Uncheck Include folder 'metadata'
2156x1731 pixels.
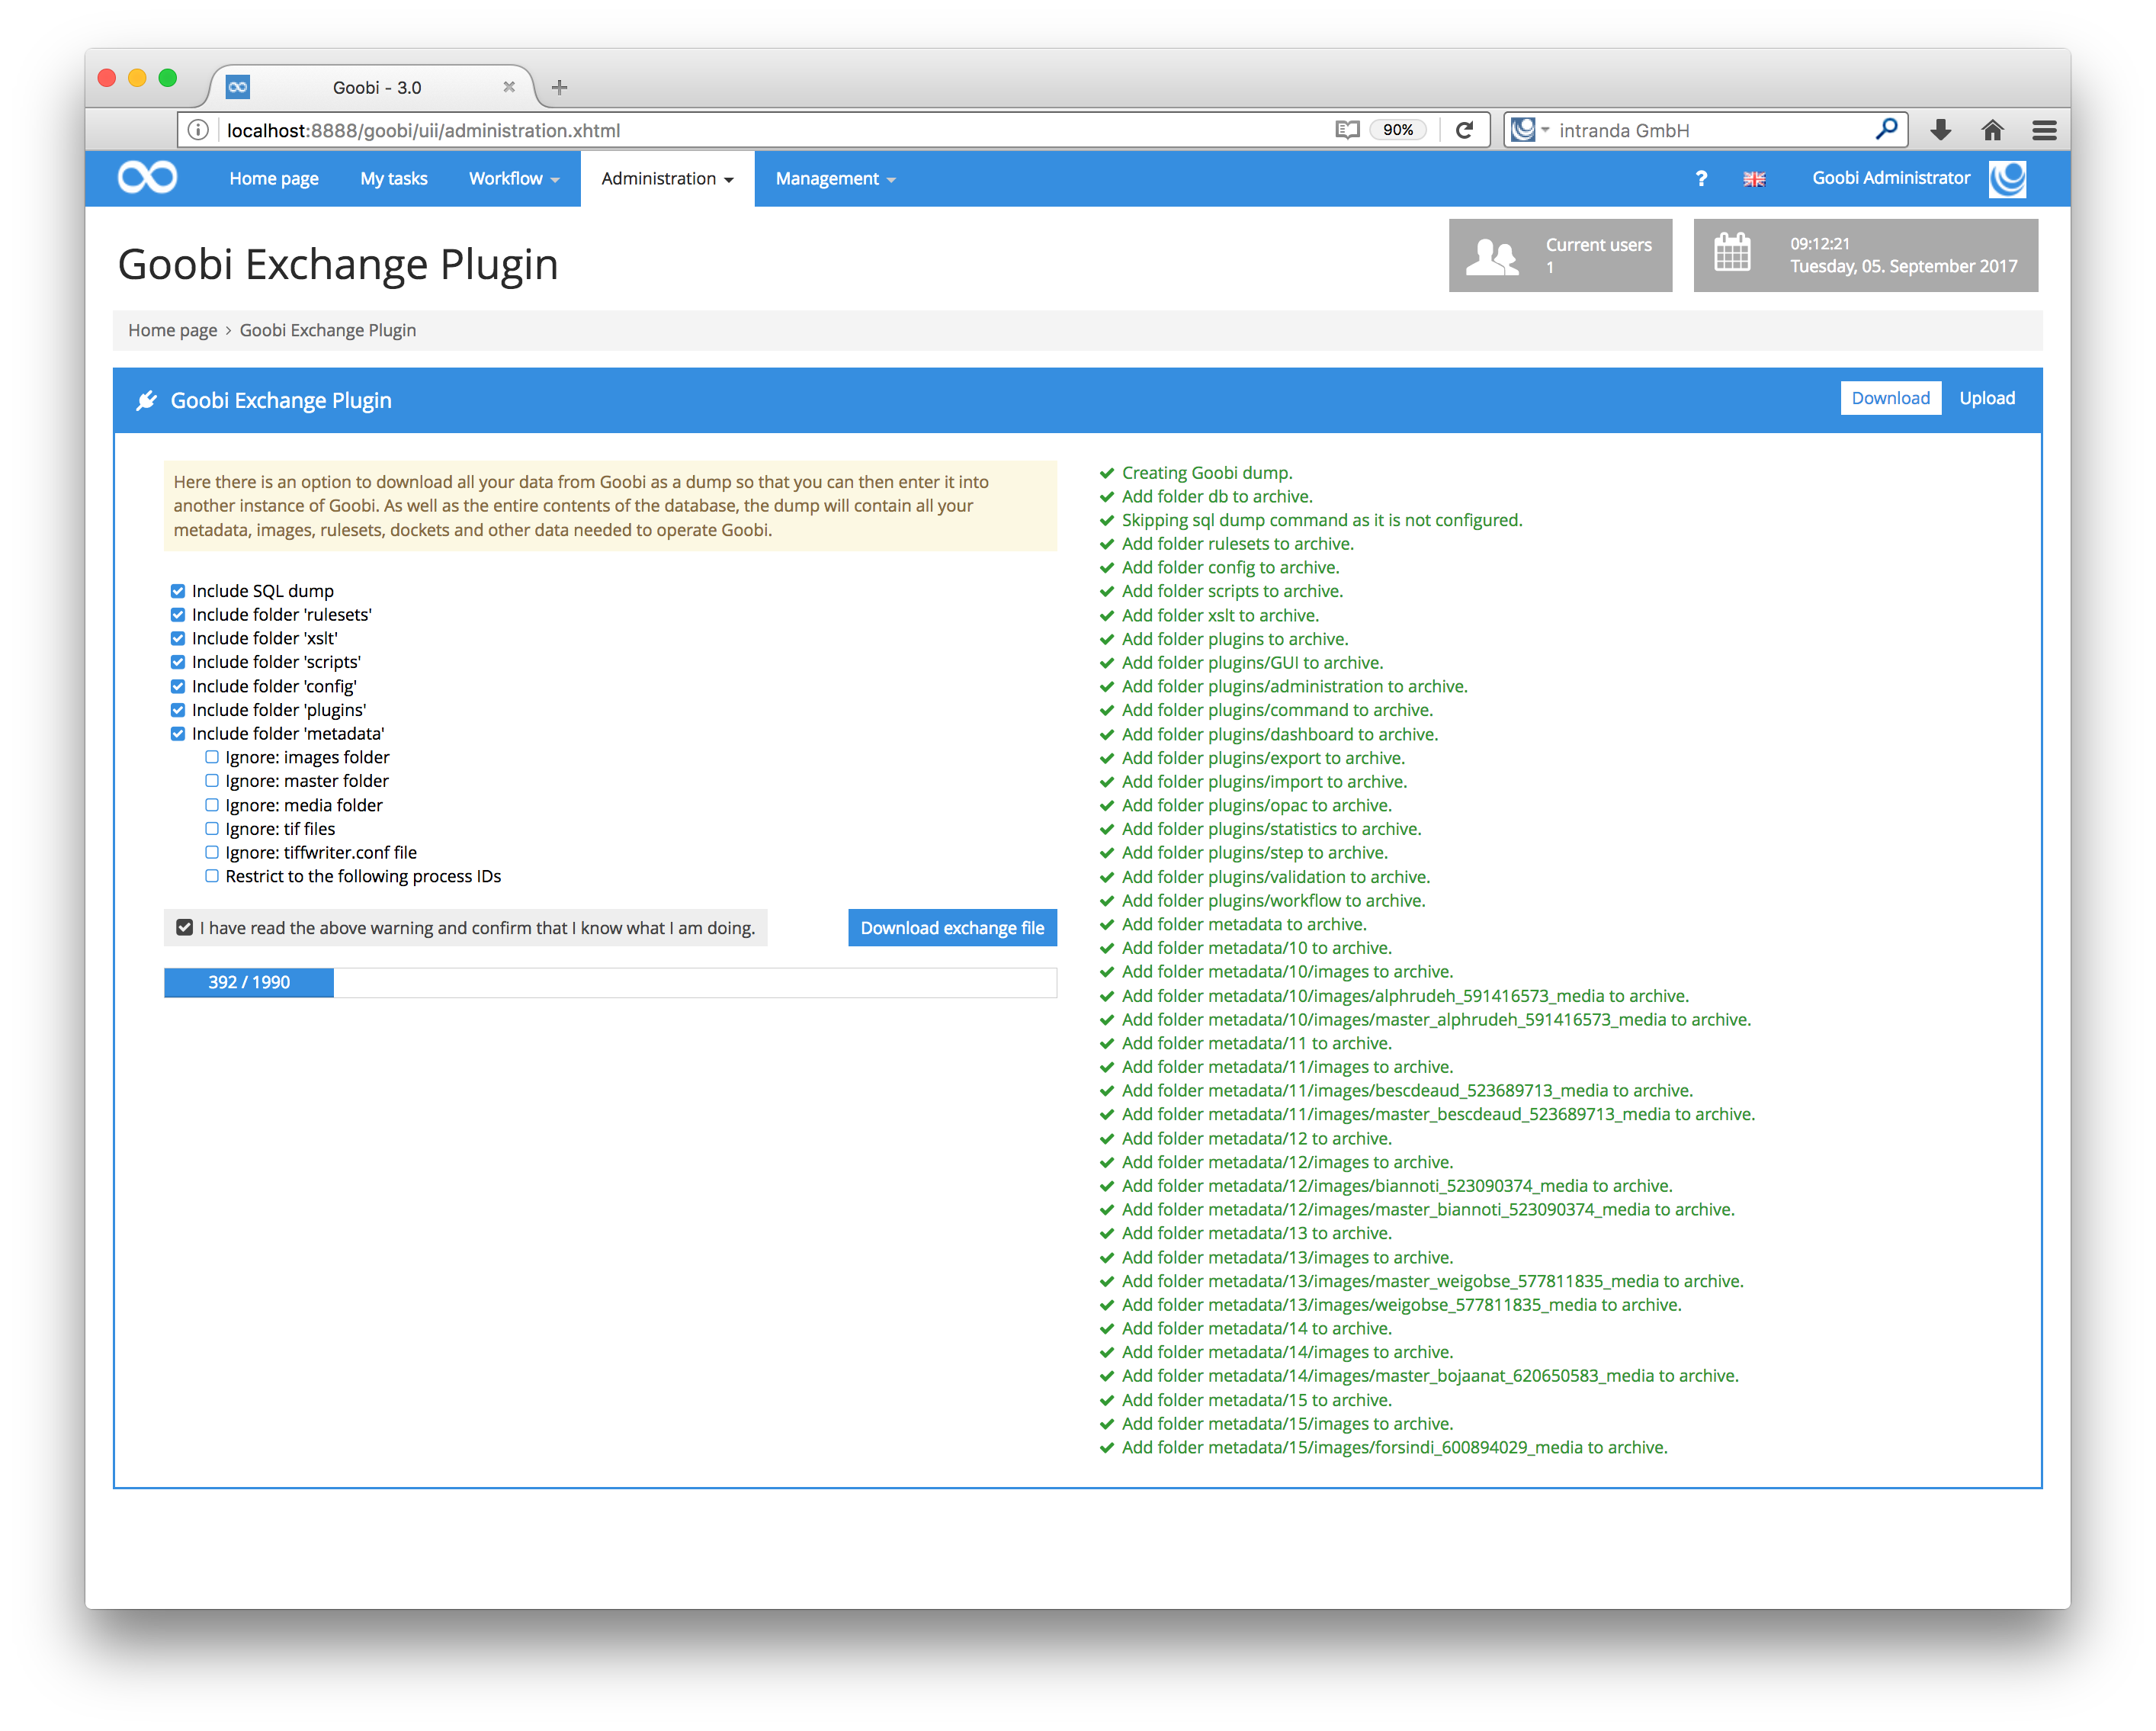(178, 733)
